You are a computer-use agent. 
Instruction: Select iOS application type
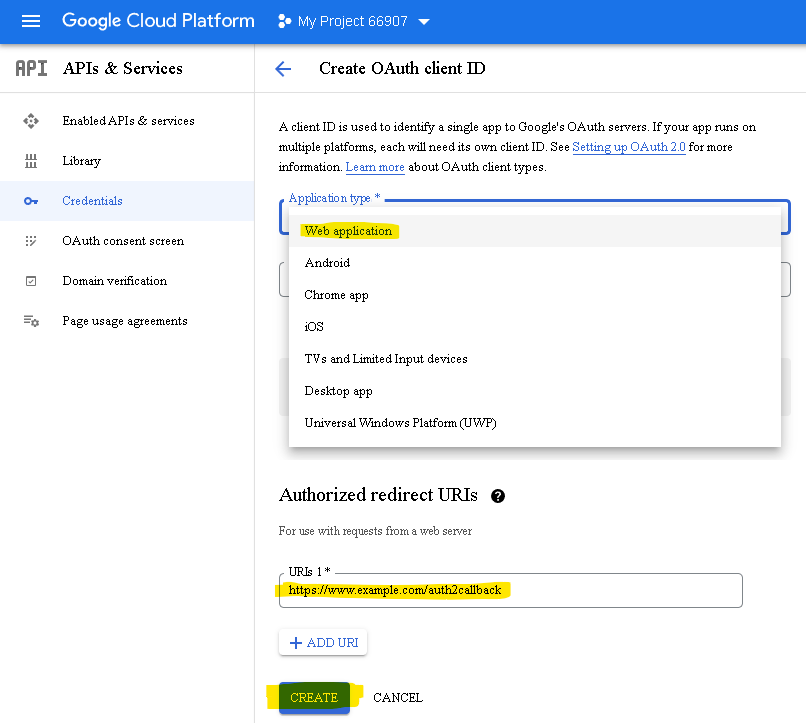(x=535, y=327)
